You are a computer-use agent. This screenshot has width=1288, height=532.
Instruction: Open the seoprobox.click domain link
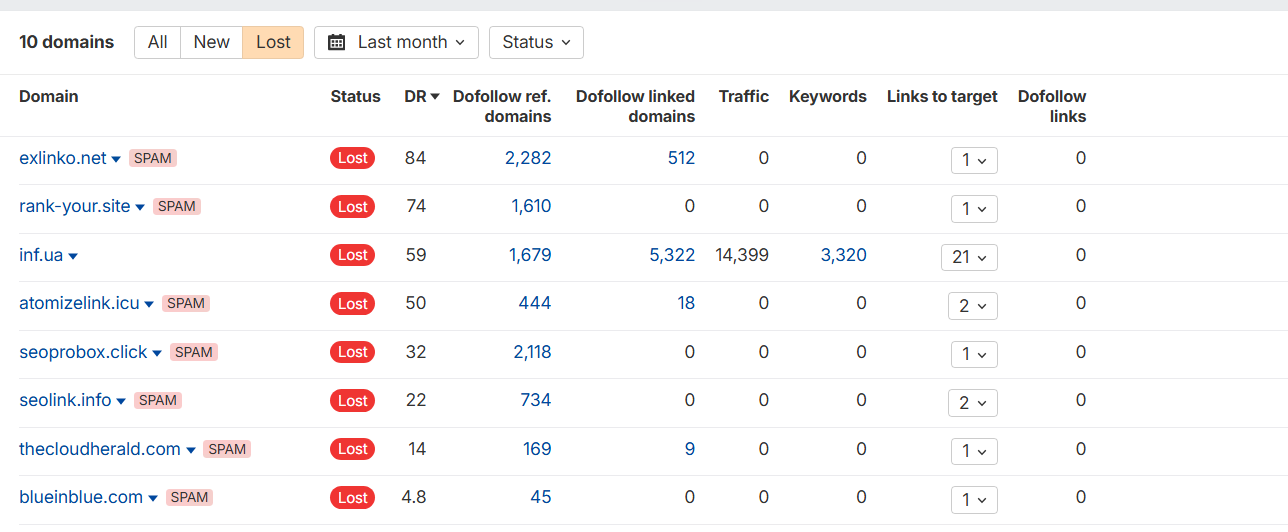[83, 352]
